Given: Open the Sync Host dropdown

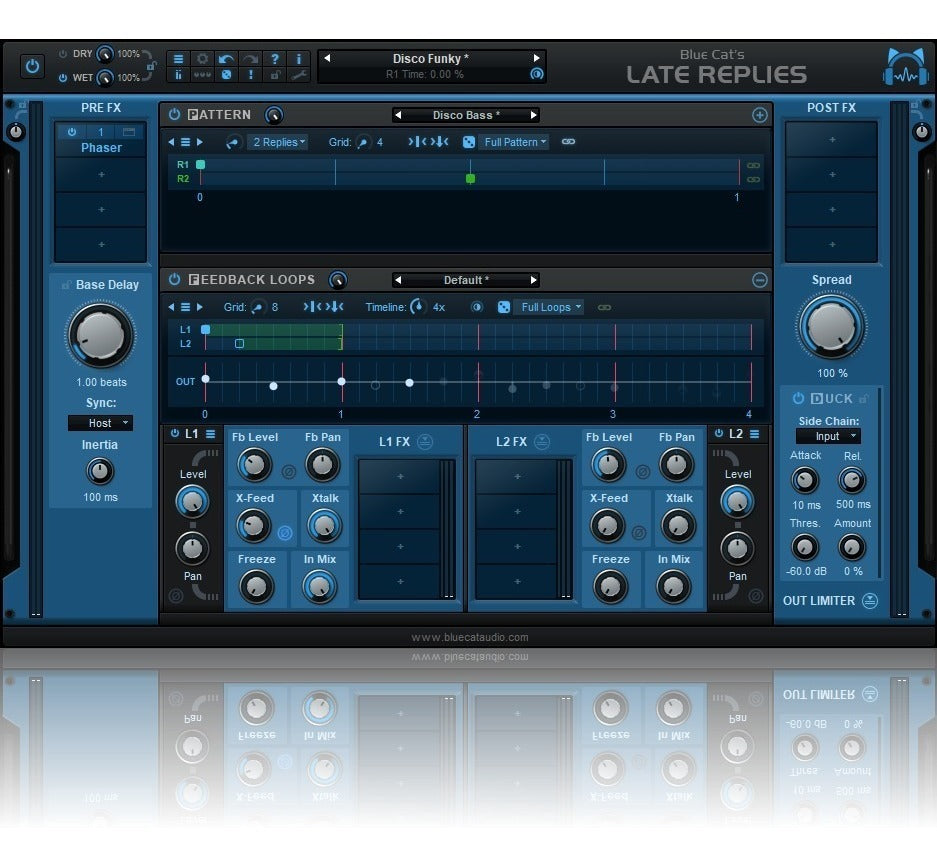Looking at the screenshot, I should coord(100,423).
